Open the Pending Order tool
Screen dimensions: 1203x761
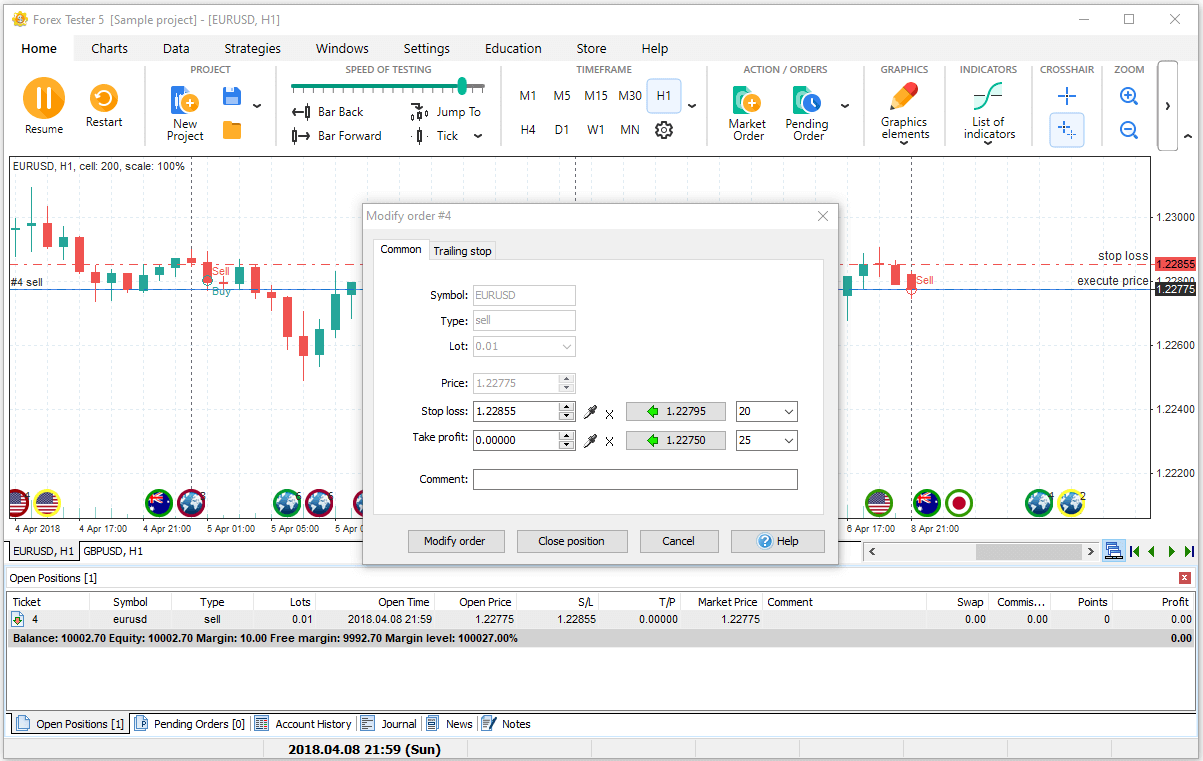pos(806,102)
